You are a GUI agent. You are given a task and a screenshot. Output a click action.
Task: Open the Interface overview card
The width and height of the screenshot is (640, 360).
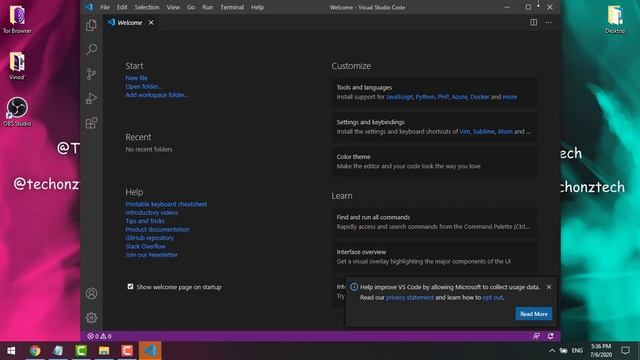click(x=434, y=257)
